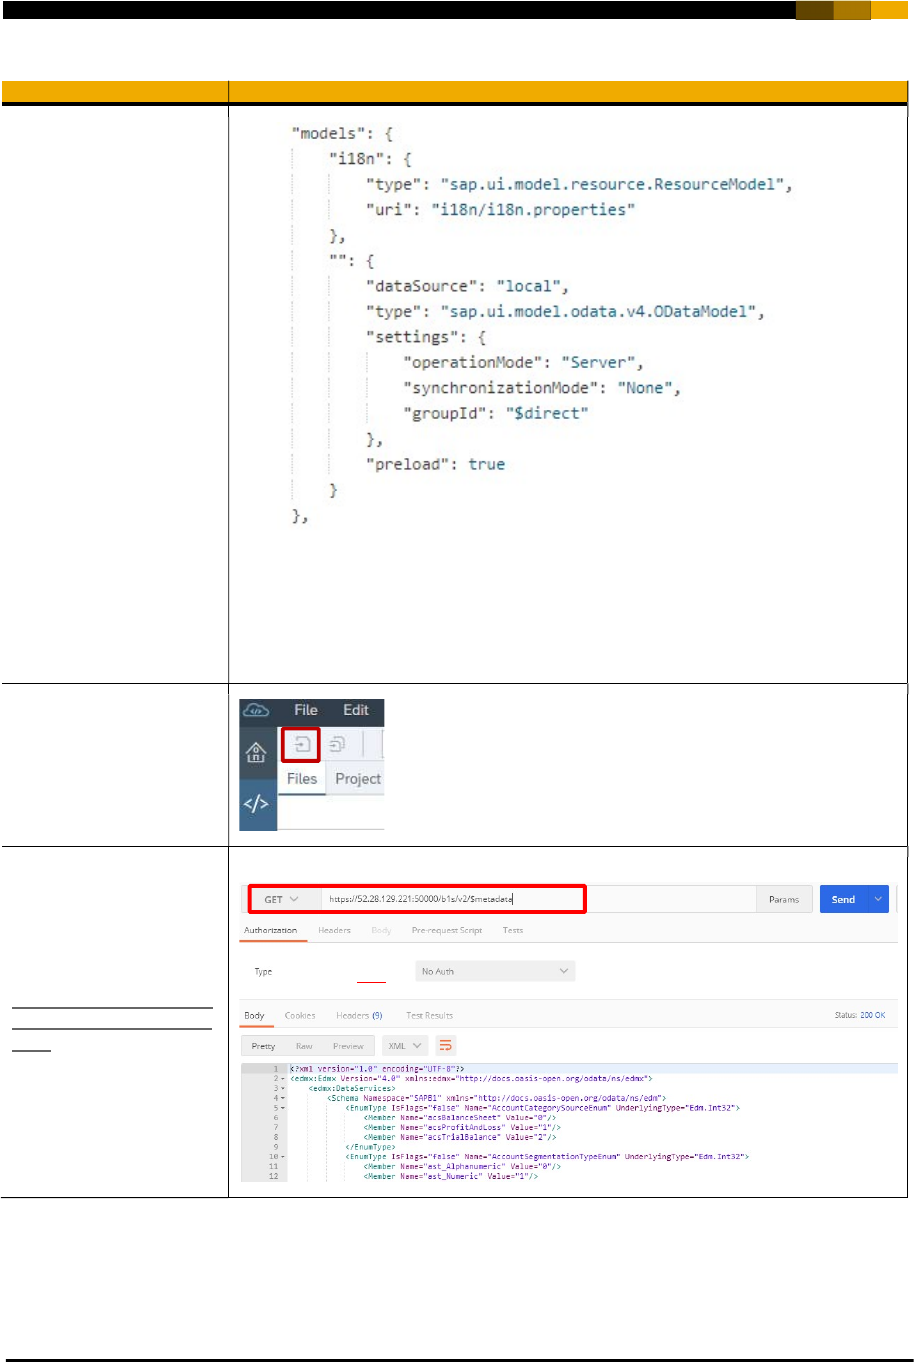Click the multi-file import toolbar icon

point(339,744)
